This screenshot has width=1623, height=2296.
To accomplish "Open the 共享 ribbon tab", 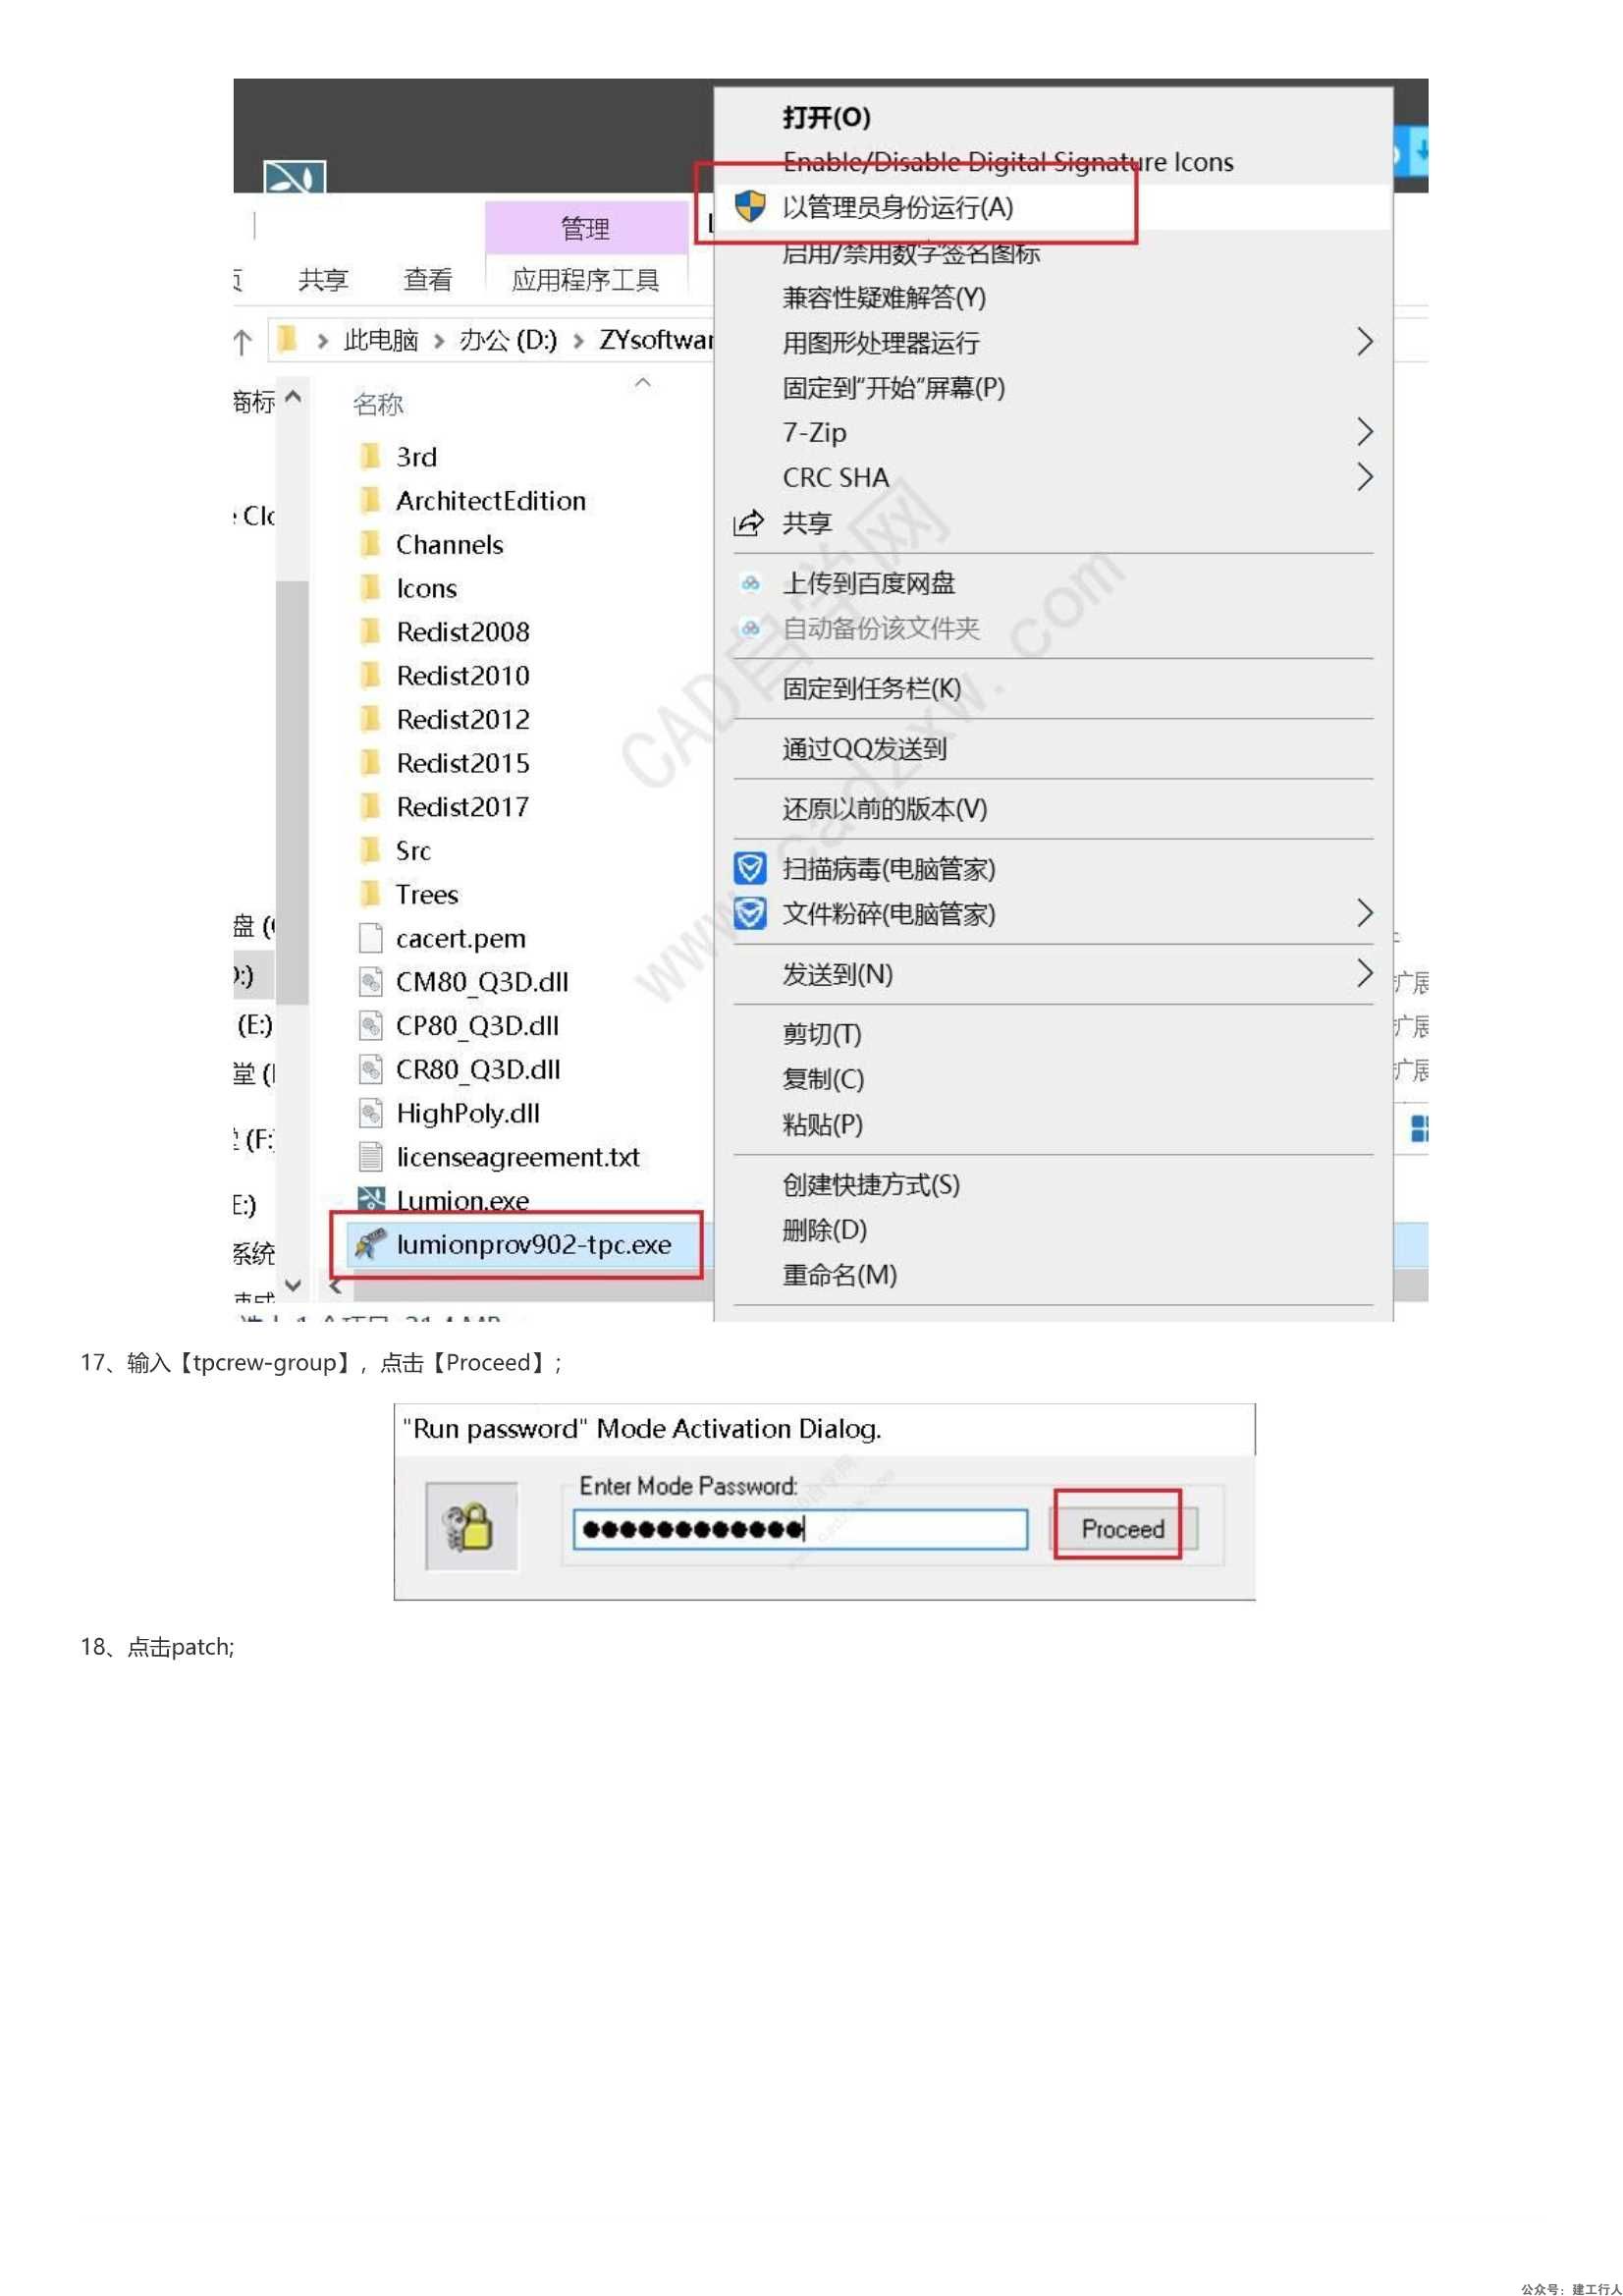I will 323,279.
